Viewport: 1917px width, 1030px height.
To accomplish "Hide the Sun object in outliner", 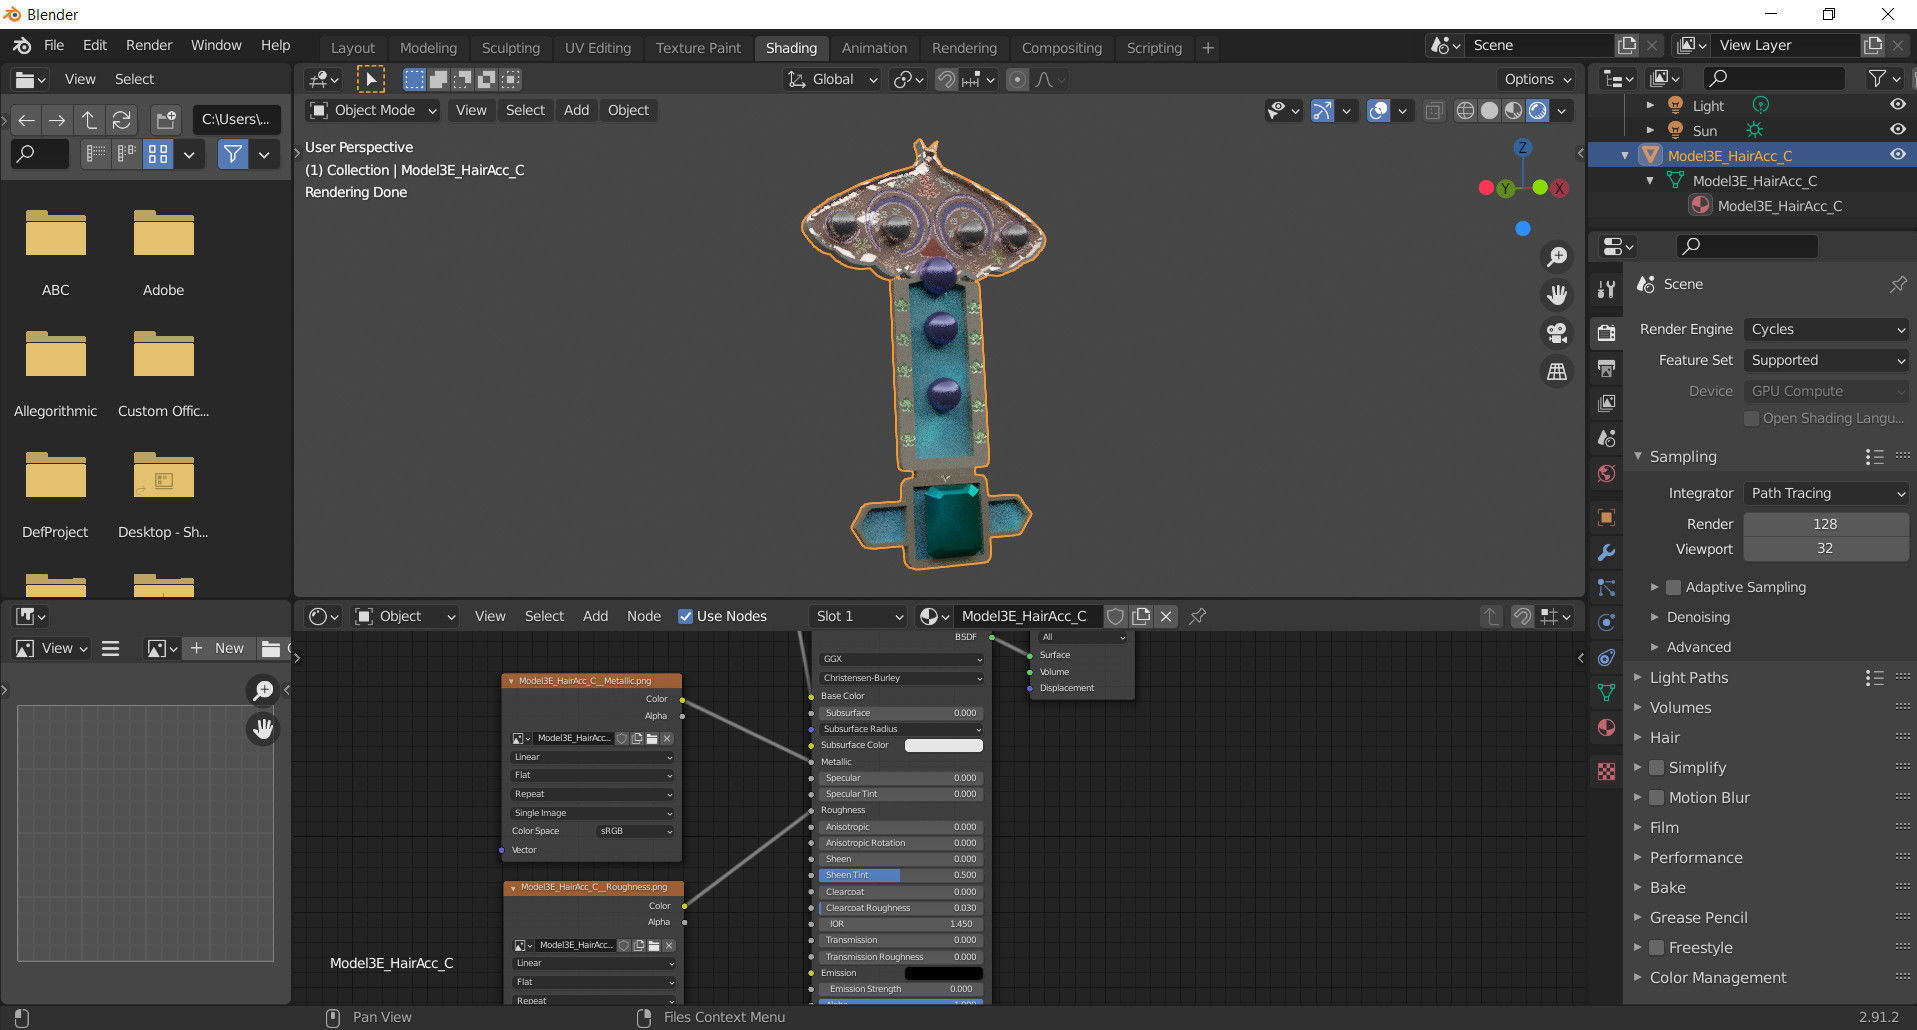I will (x=1897, y=130).
